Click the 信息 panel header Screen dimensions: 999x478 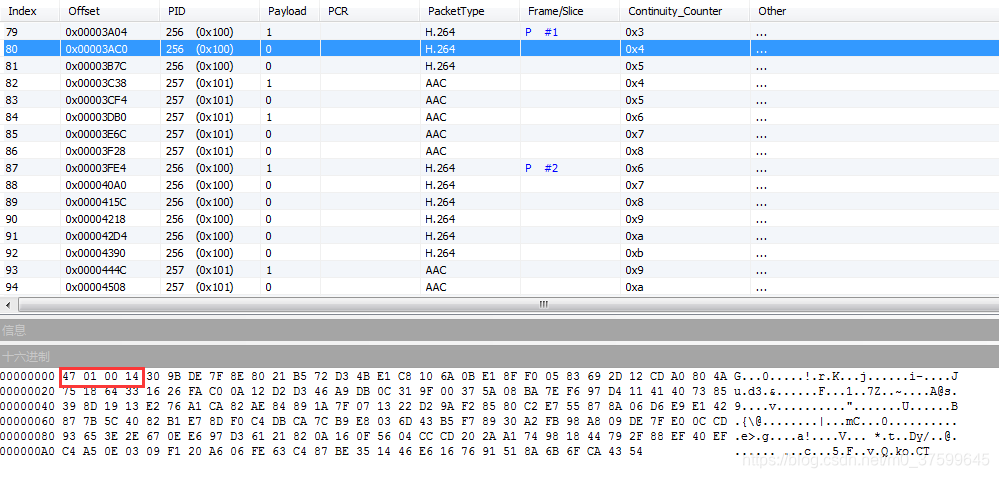[500, 330]
